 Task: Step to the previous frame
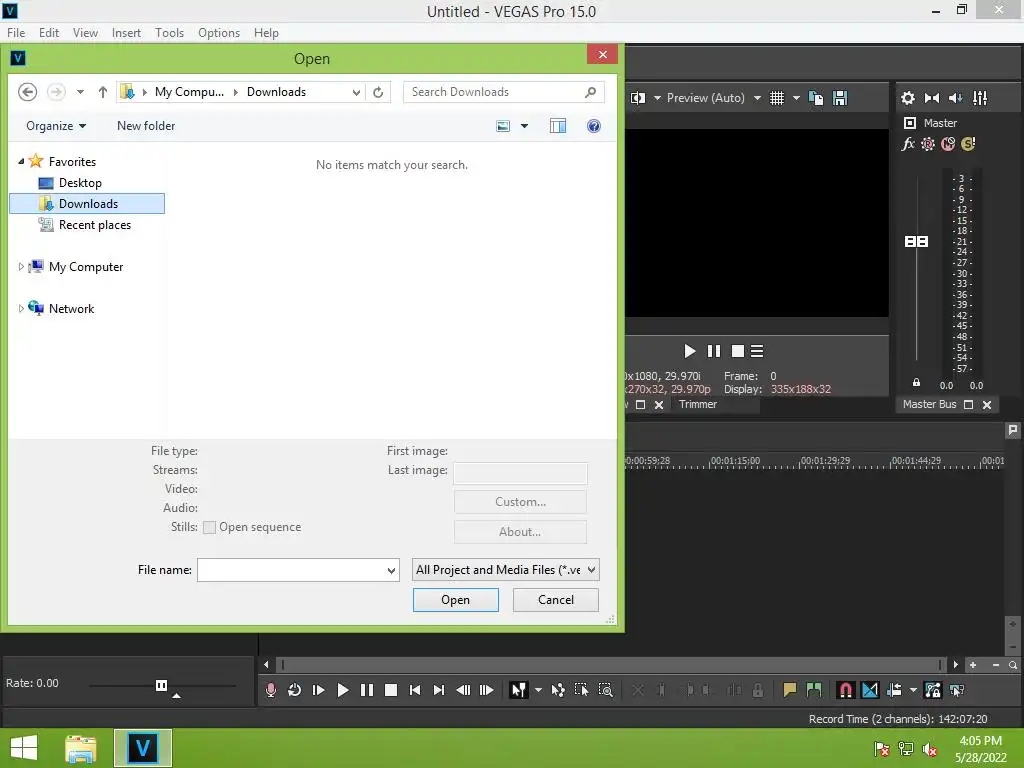(x=463, y=690)
